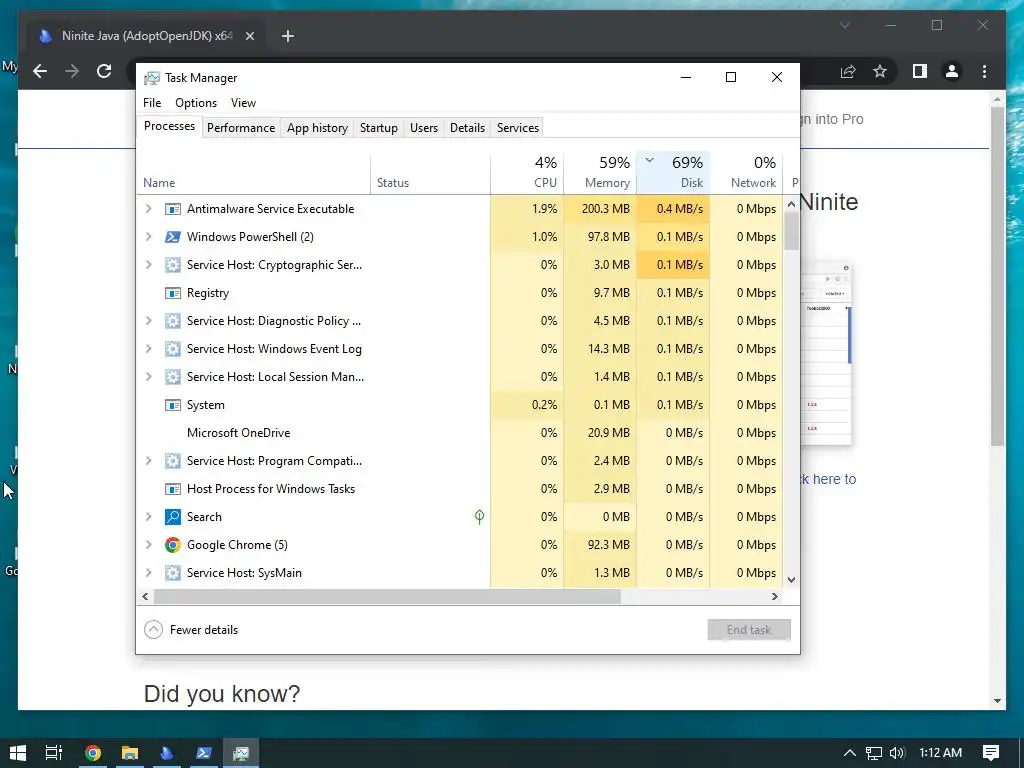Expand the Windows PowerShell (2) group
Image resolution: width=1024 pixels, height=768 pixels.
(148, 237)
